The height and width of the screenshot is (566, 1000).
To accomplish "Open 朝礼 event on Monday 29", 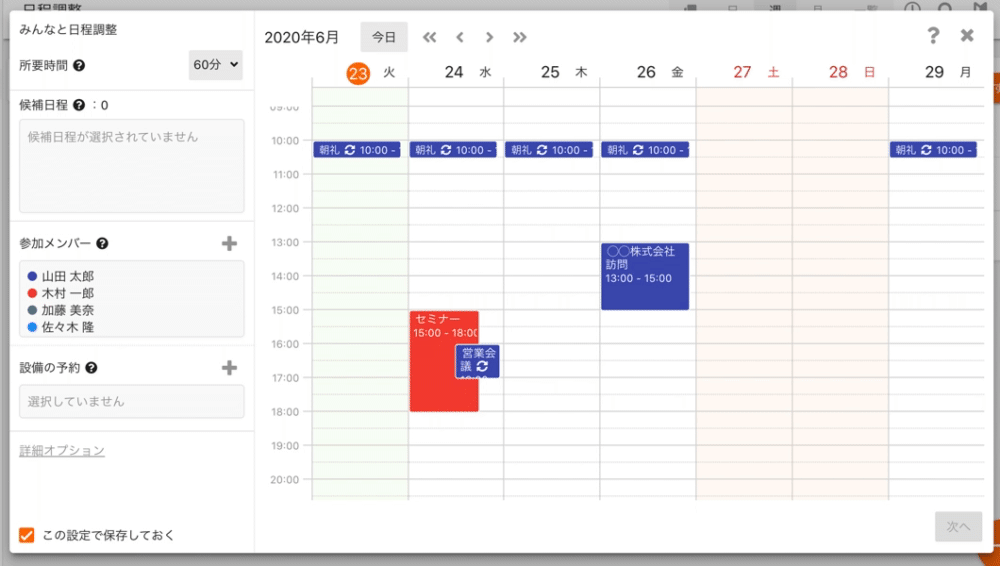I will (933, 150).
